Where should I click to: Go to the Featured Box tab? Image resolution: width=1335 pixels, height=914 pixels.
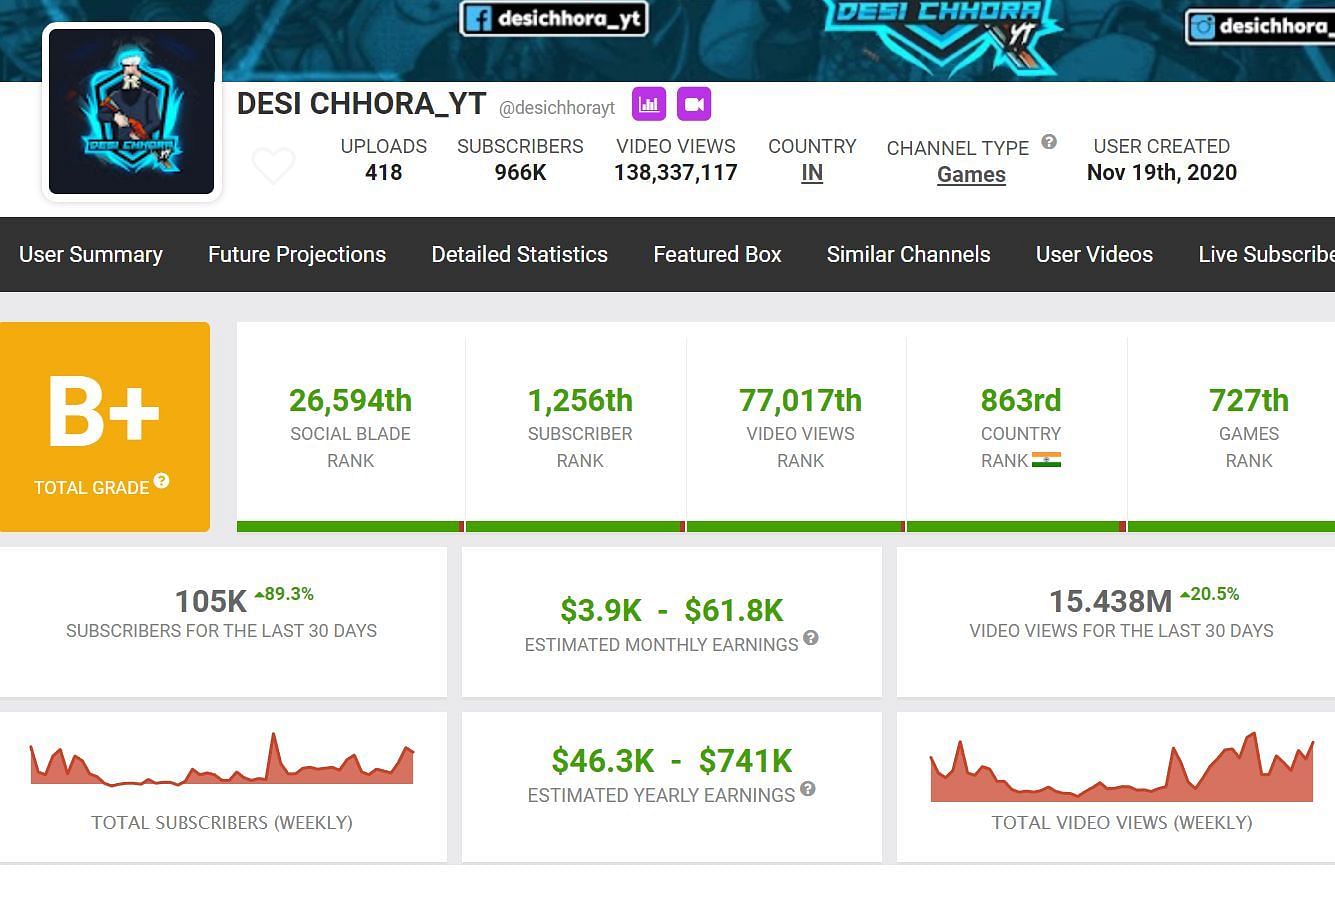(x=717, y=254)
